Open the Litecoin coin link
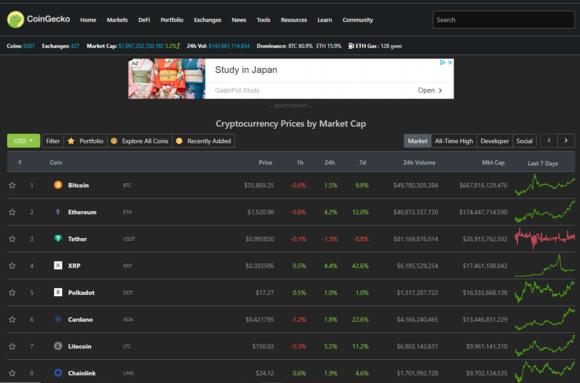The height and width of the screenshot is (383, 580). (80, 346)
